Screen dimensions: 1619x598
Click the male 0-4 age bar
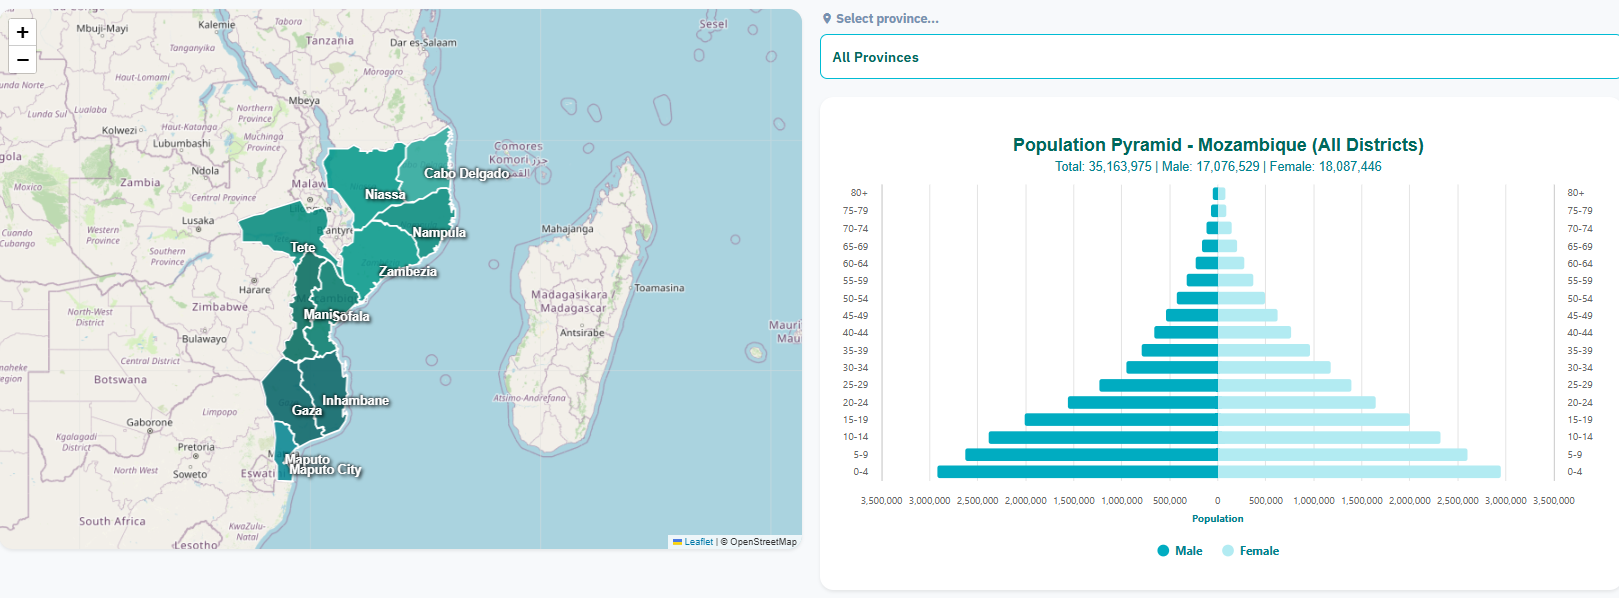tap(1077, 472)
